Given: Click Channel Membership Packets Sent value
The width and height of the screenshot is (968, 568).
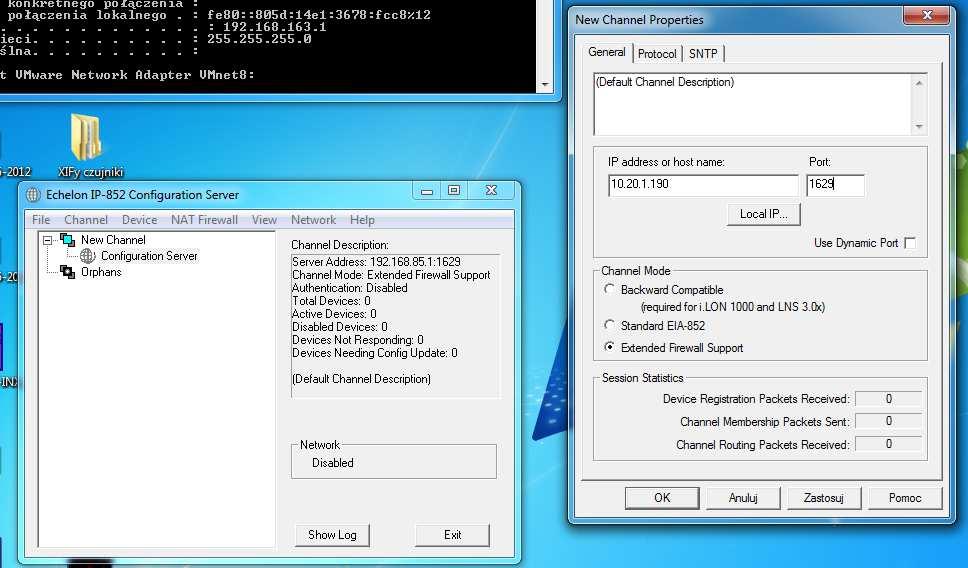Looking at the screenshot, I should coord(888,422).
